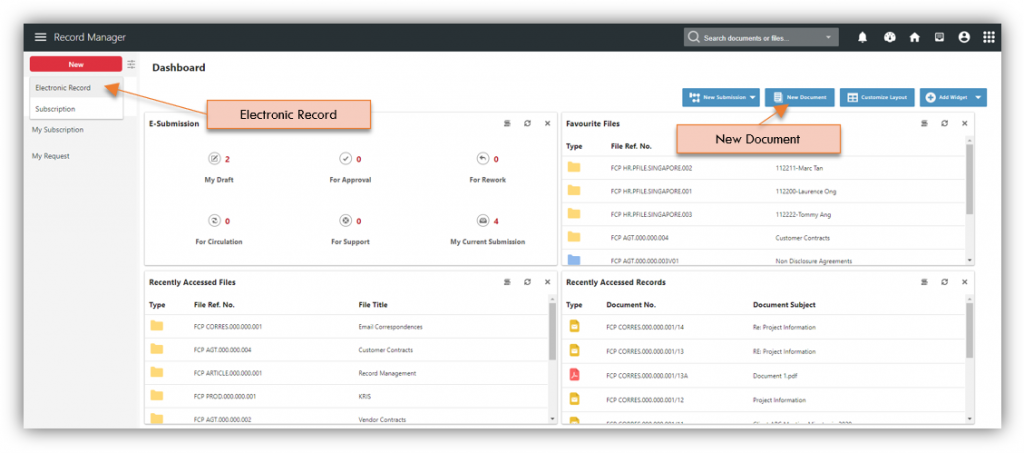Open the hamburger navigation menu
Viewport: 1024px width, 453px height.
(41, 37)
